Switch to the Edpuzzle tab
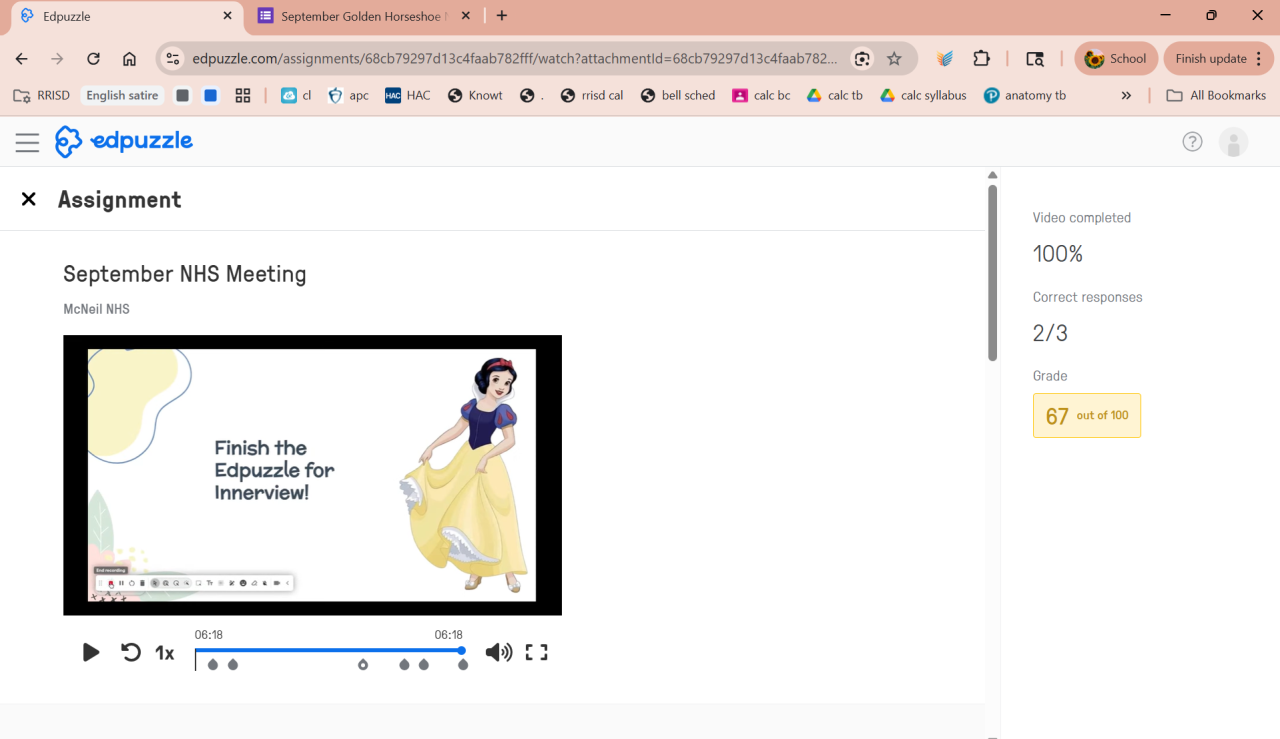 pos(126,16)
